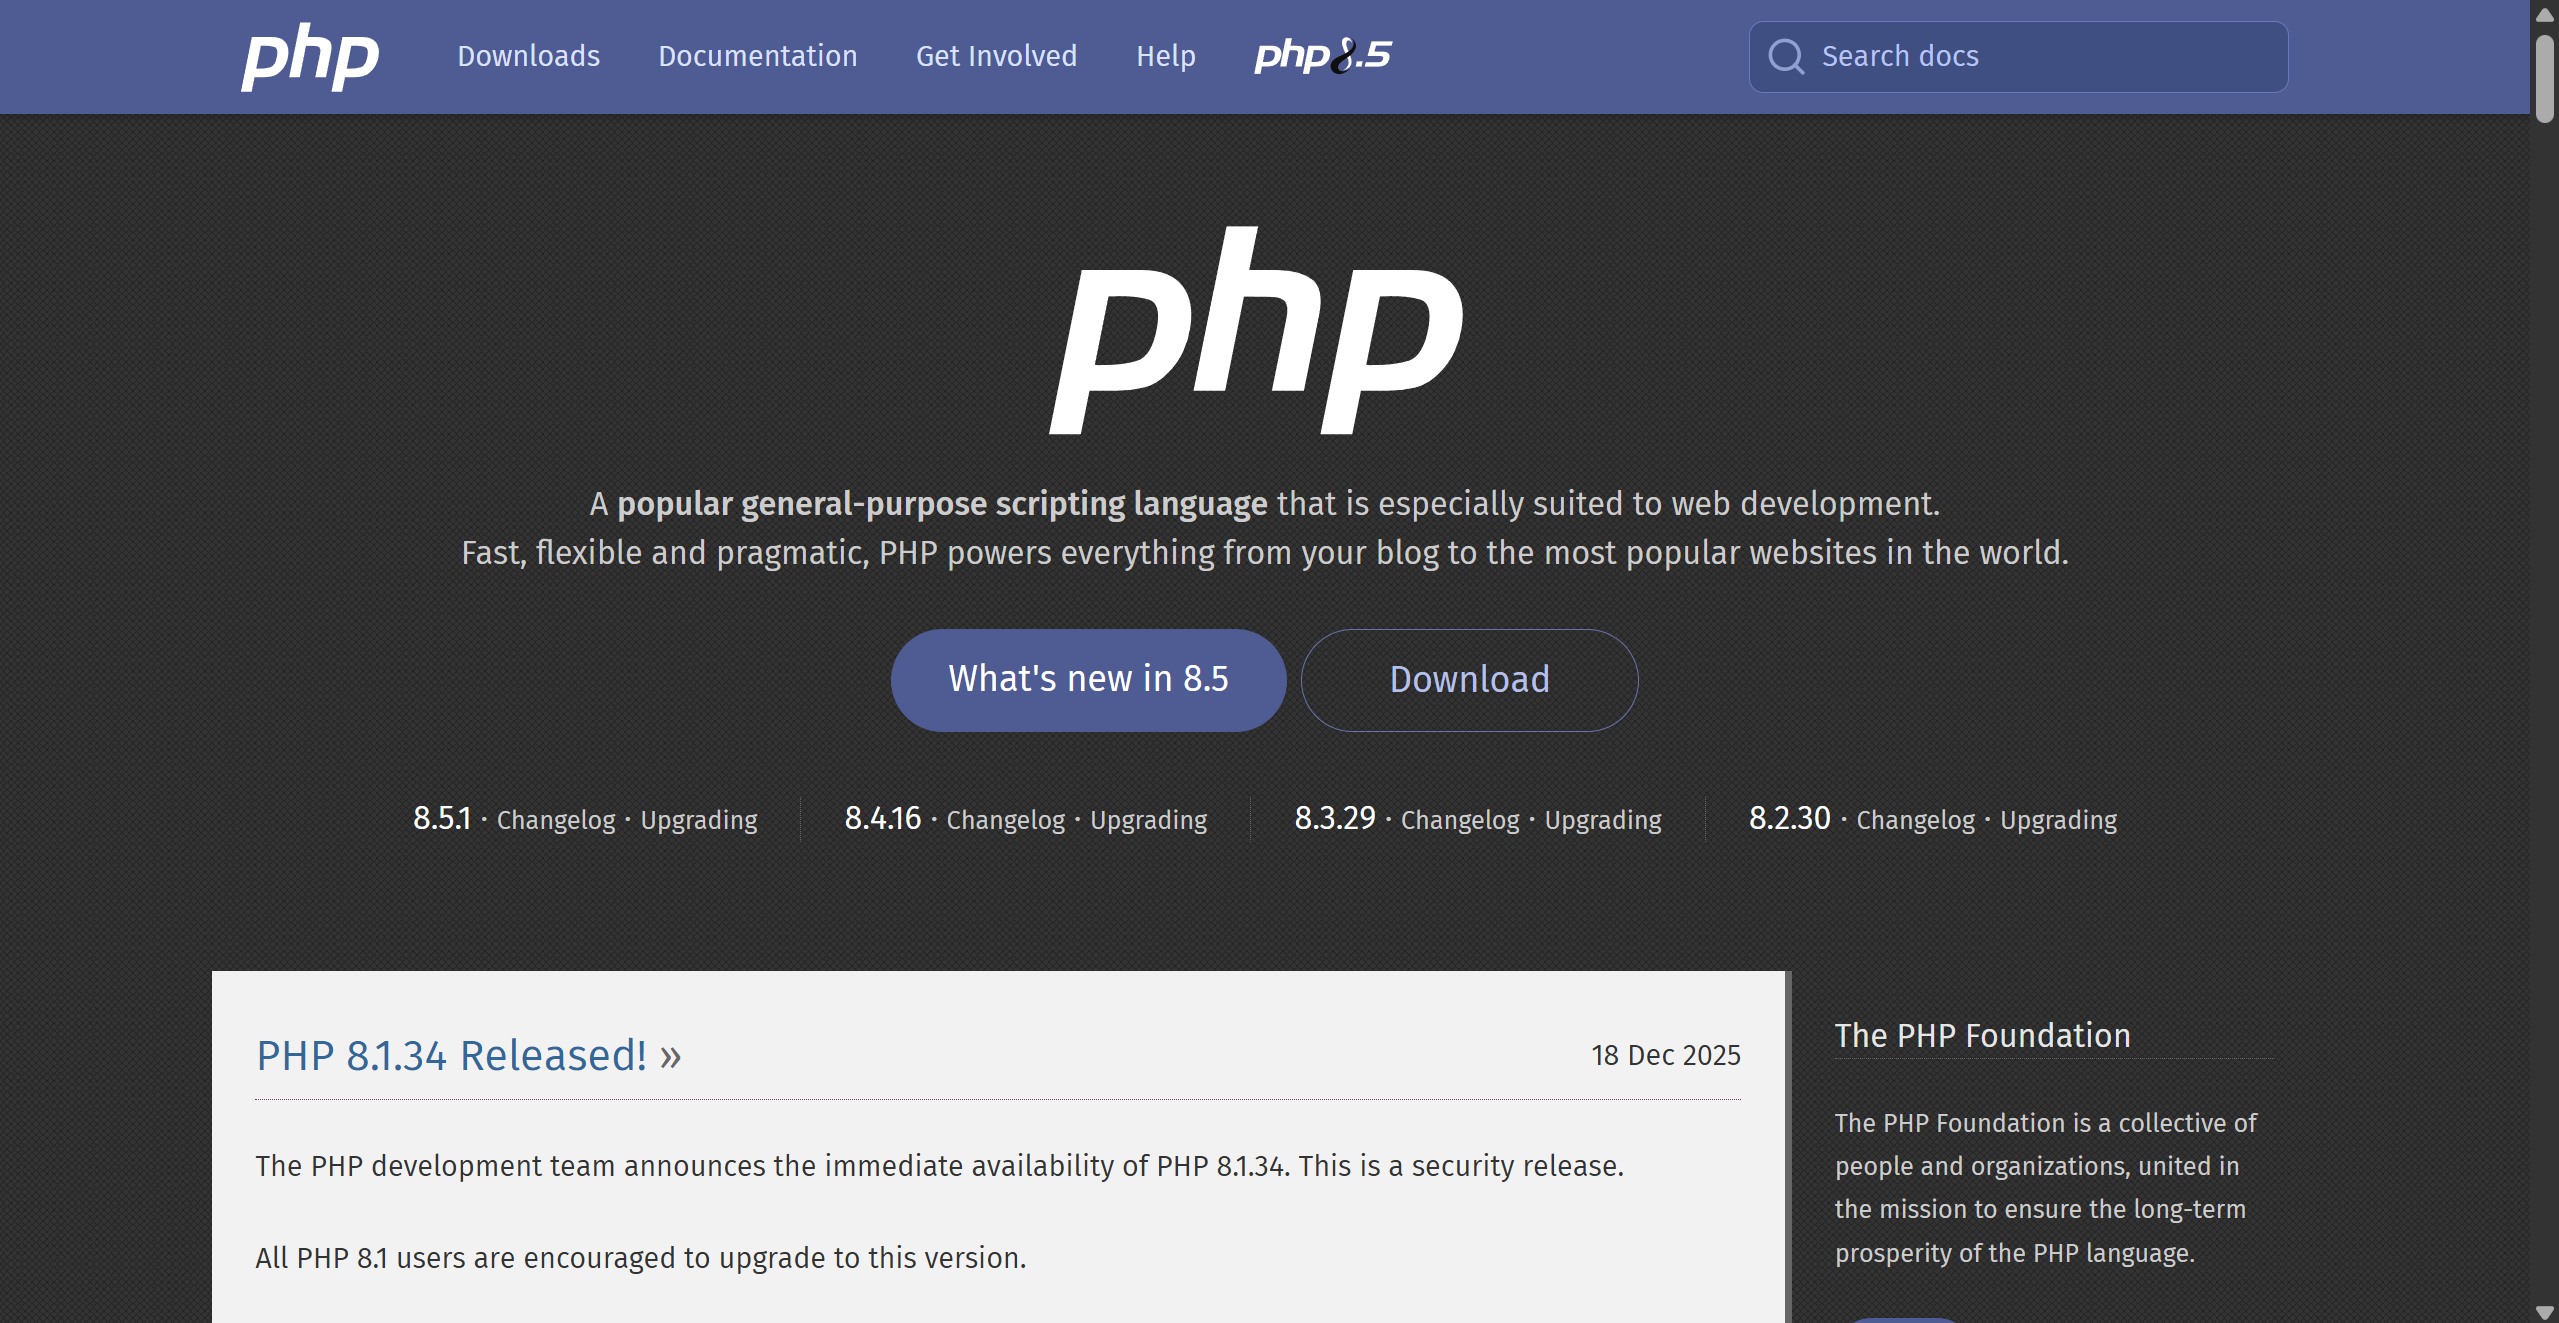Click the Download button
The height and width of the screenshot is (1323, 2559).
point(1469,679)
